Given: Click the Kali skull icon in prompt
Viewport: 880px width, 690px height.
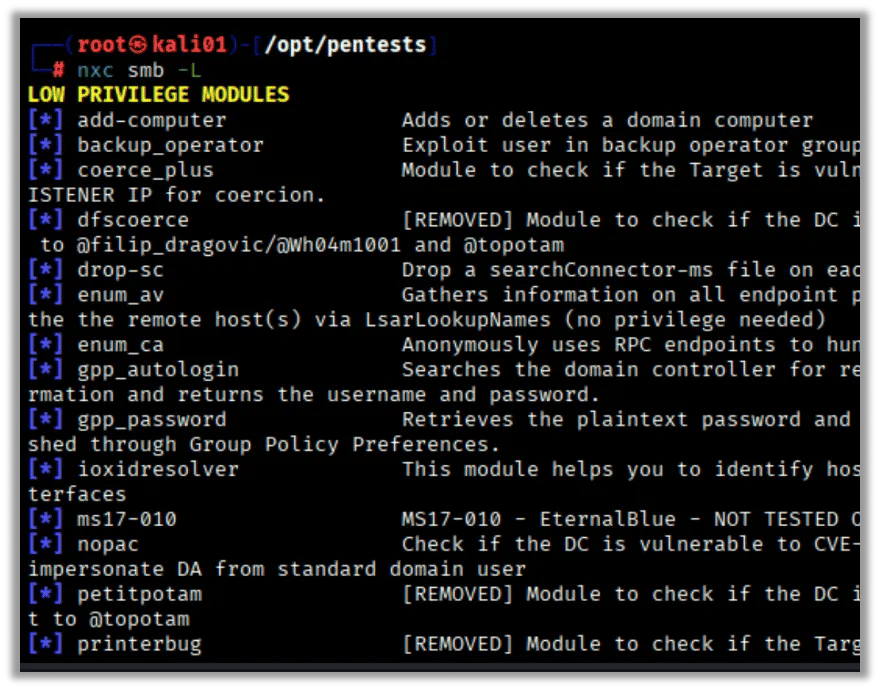Looking at the screenshot, I should coord(138,44).
